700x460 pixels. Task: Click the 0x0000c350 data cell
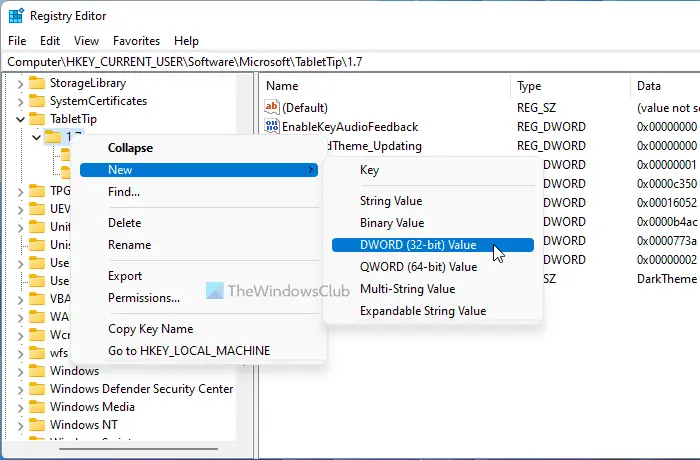[x=667, y=184]
